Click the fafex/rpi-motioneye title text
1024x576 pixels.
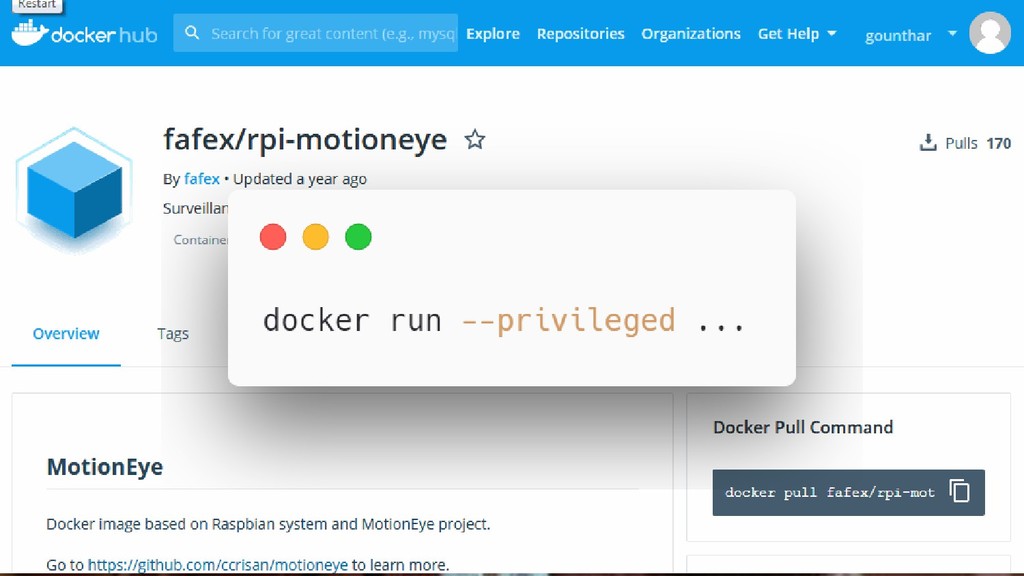coord(305,139)
